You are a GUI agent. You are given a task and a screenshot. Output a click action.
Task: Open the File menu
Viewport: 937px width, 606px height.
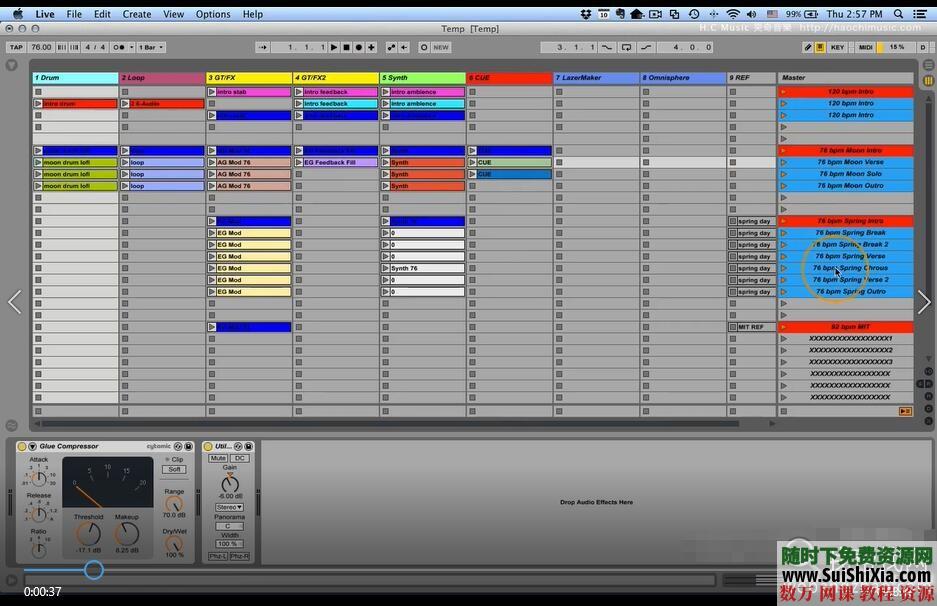74,14
